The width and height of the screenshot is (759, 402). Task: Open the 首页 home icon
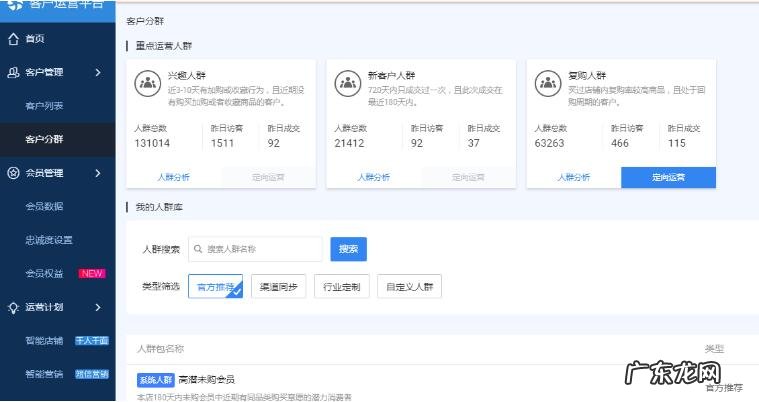(x=14, y=39)
